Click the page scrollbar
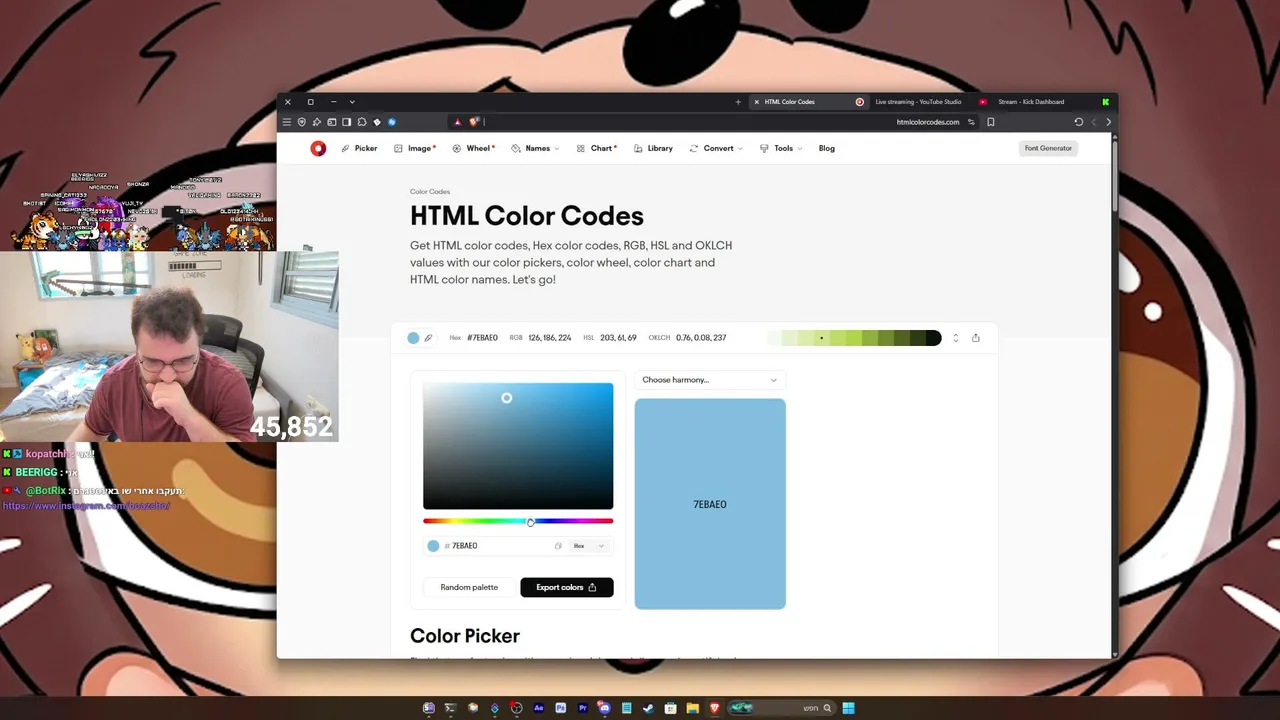The image size is (1280, 720). tap(1113, 175)
